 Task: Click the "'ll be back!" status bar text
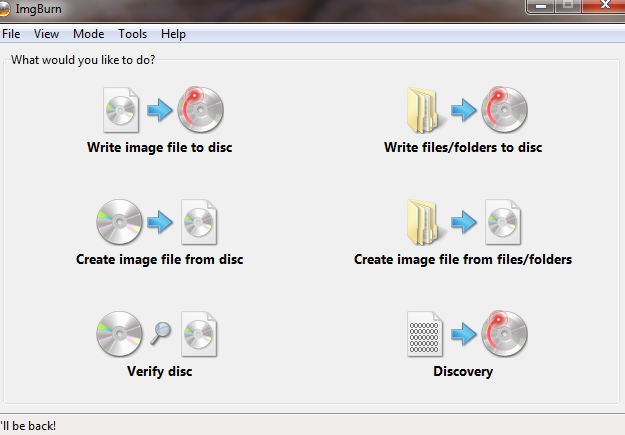click(x=28, y=426)
